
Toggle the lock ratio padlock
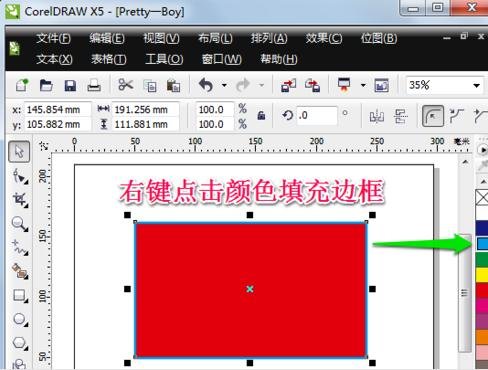(261, 116)
